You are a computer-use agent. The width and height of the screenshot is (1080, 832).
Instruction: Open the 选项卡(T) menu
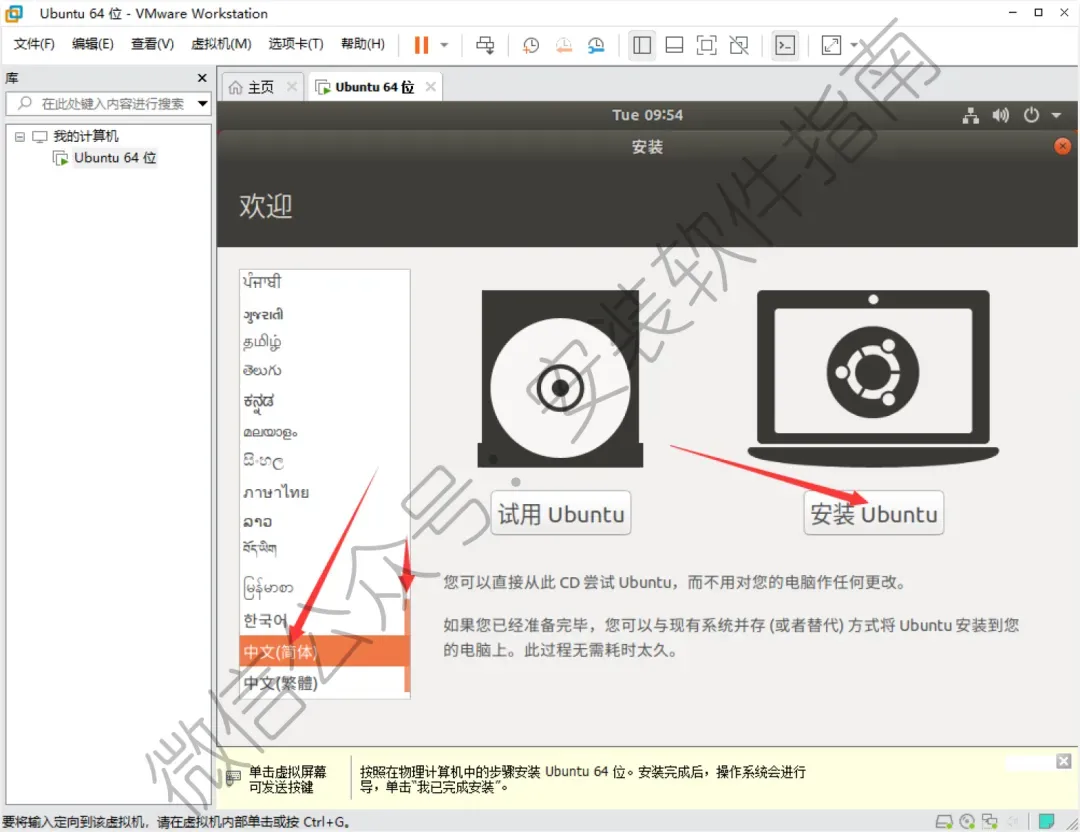coord(295,44)
